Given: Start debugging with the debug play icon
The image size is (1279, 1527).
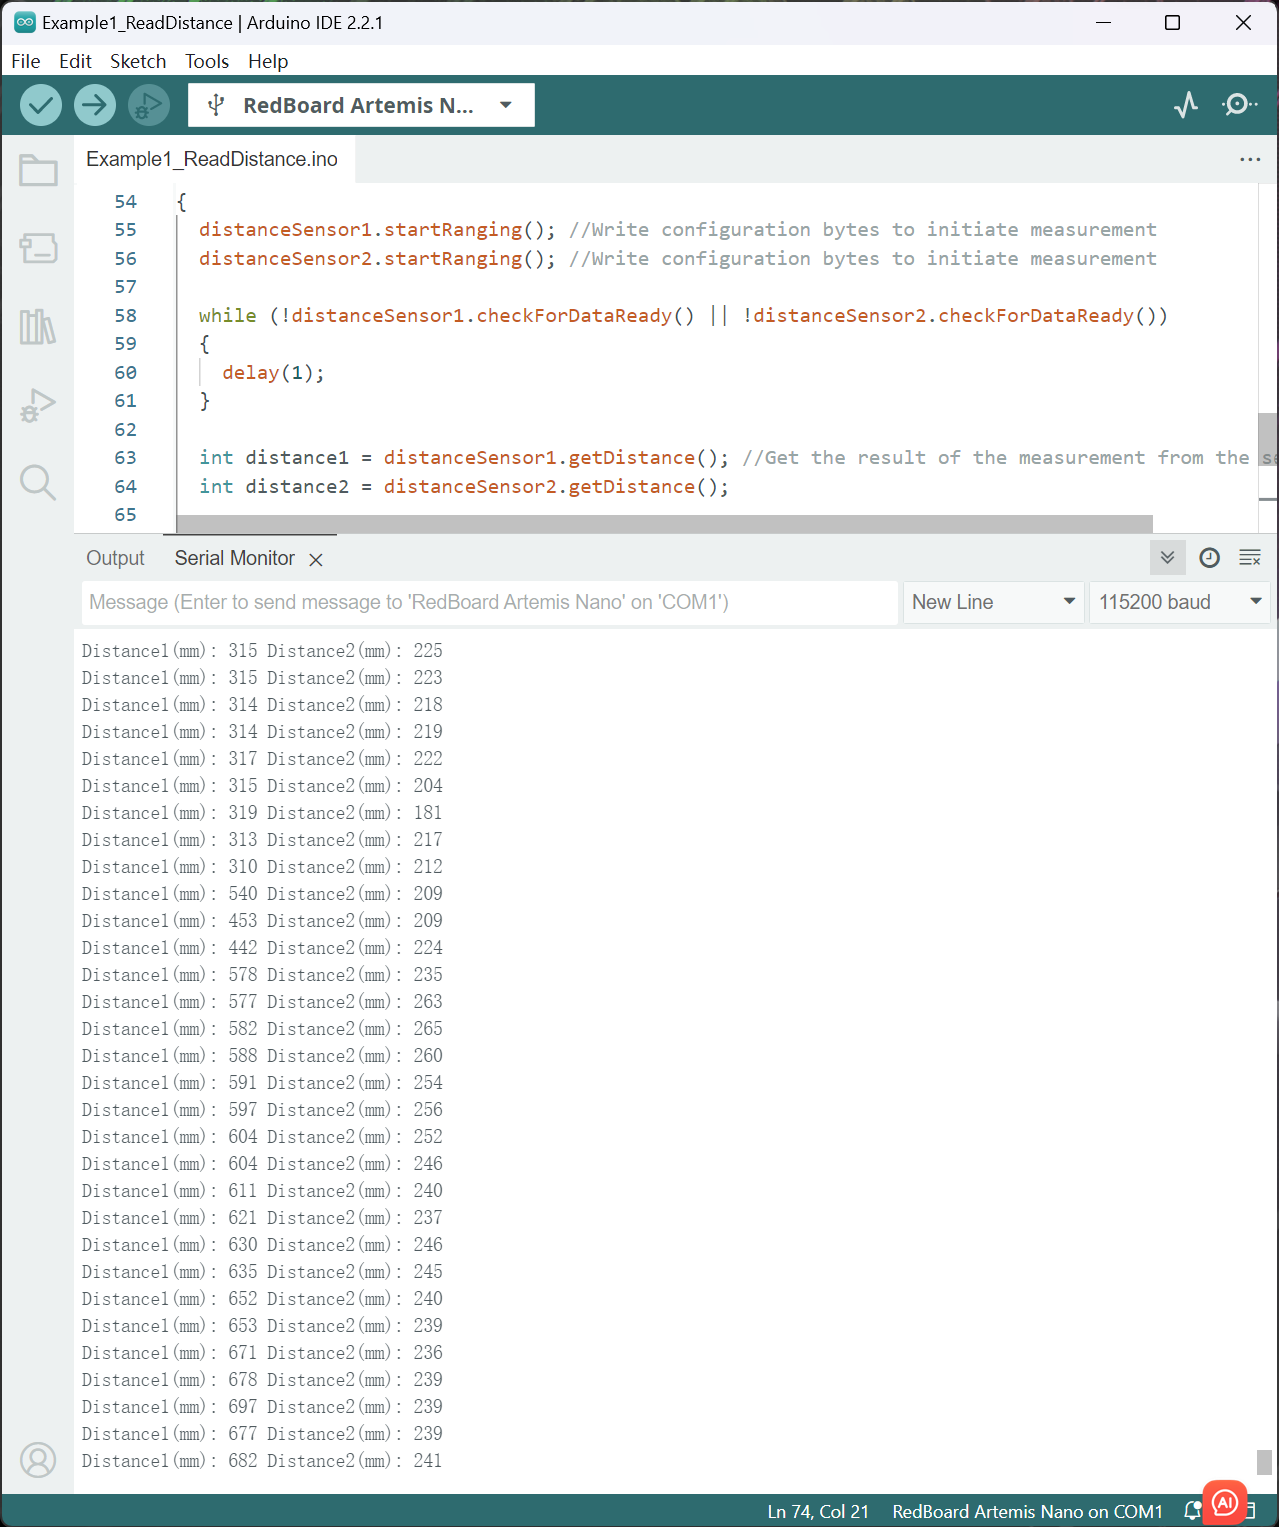Looking at the screenshot, I should 149,105.
